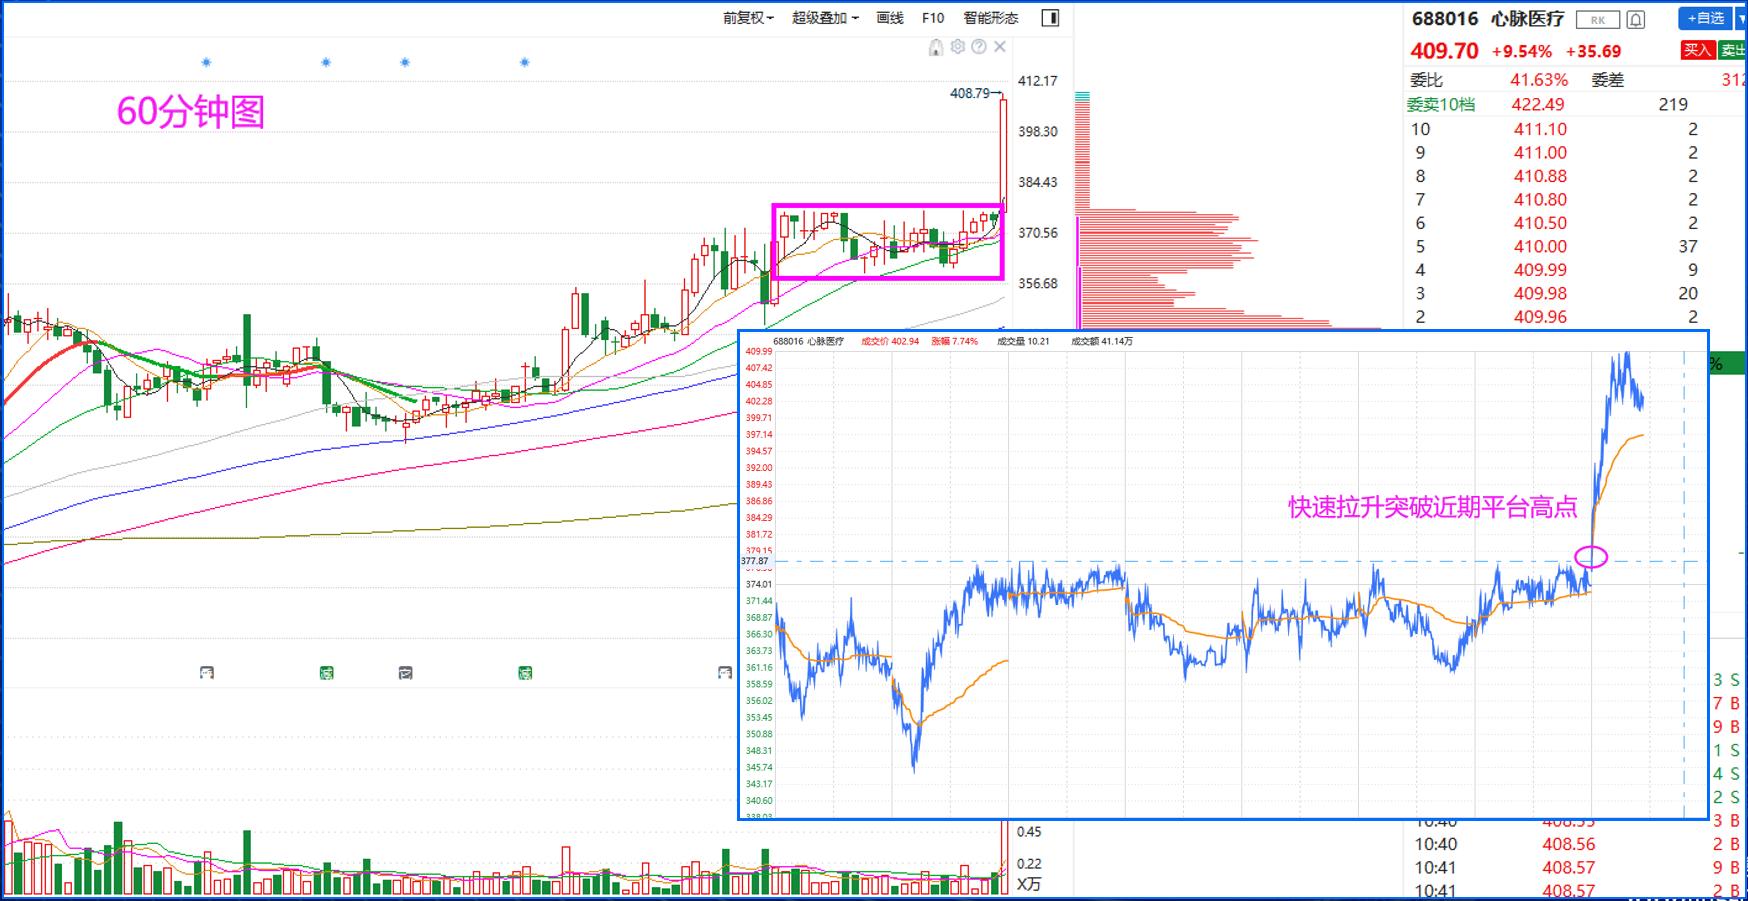Click the leftmost gray event marker icon
The width and height of the screenshot is (1748, 901).
(206, 673)
